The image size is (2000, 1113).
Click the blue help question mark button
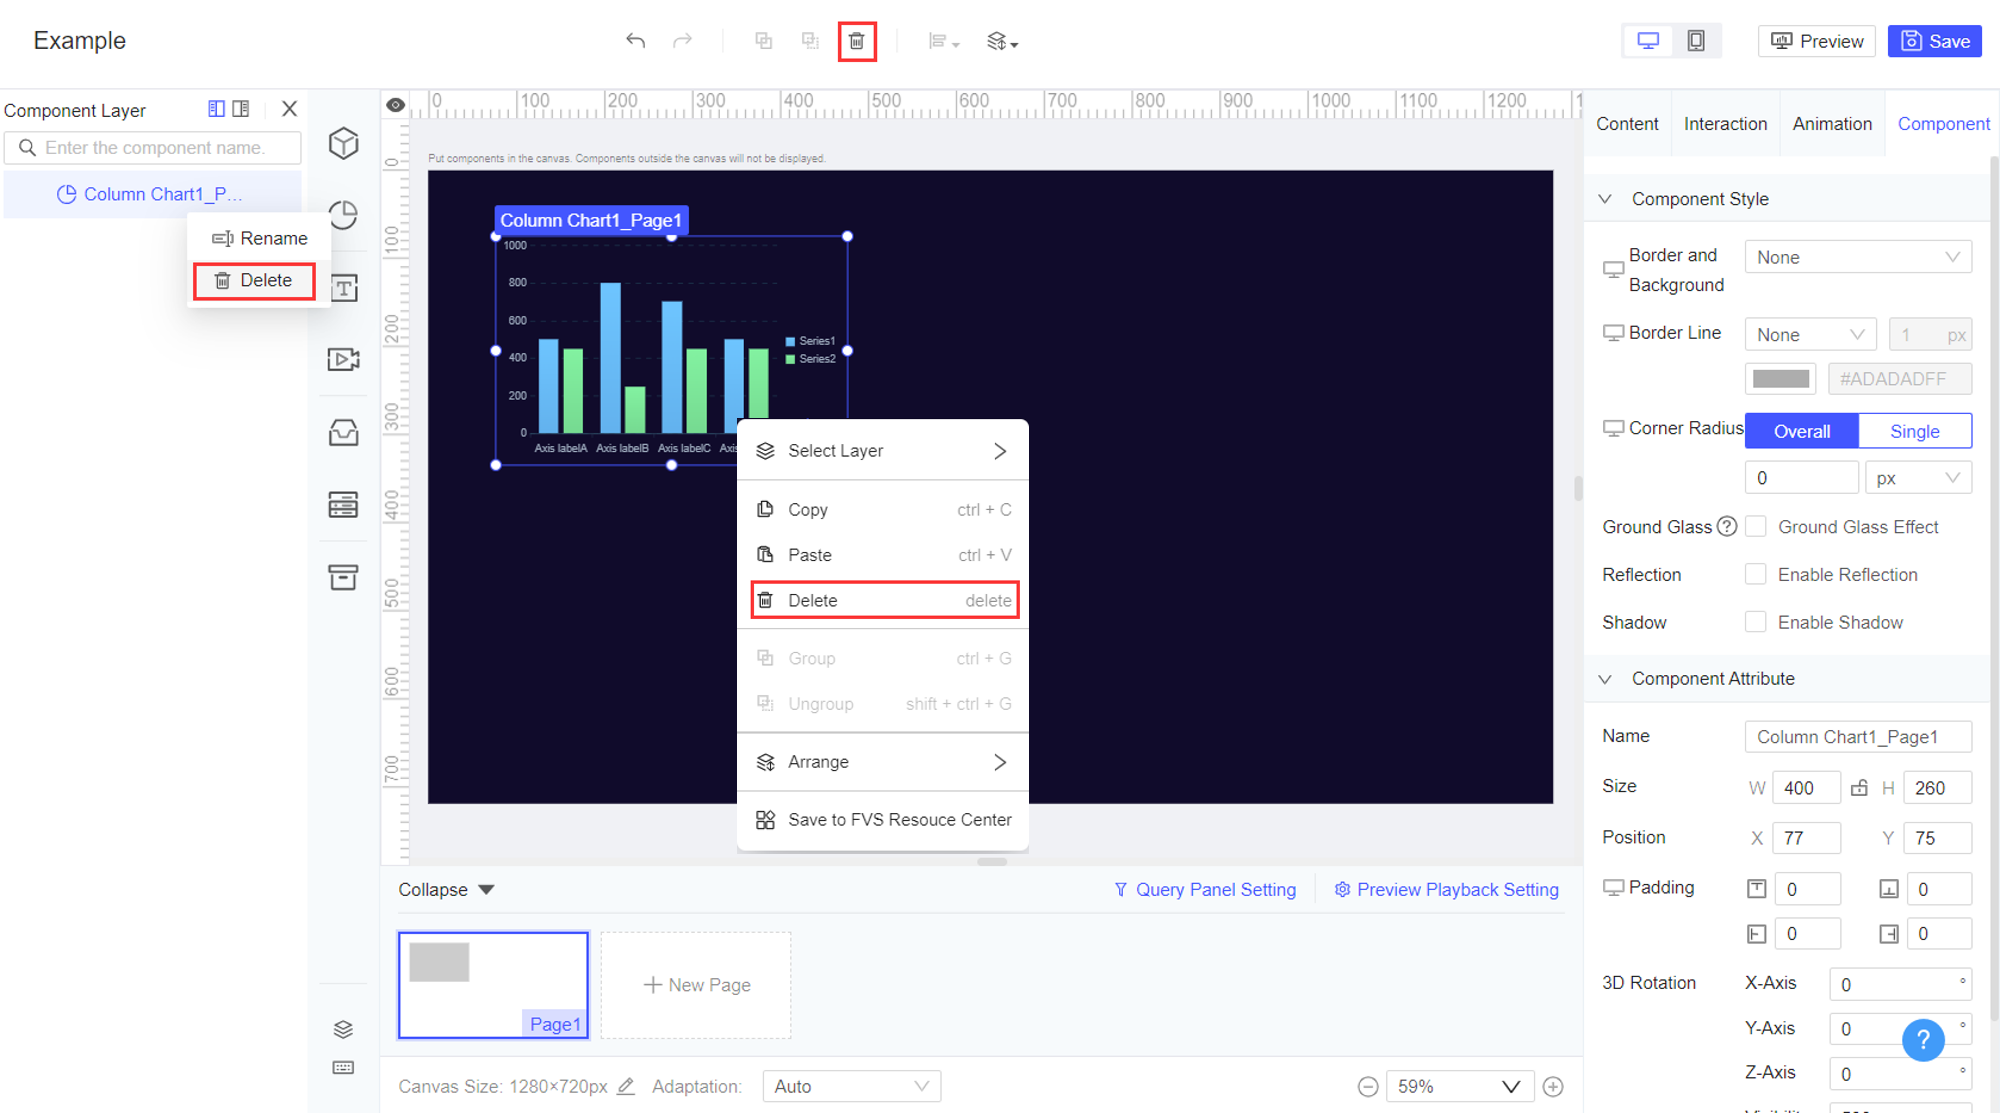[x=1922, y=1040]
